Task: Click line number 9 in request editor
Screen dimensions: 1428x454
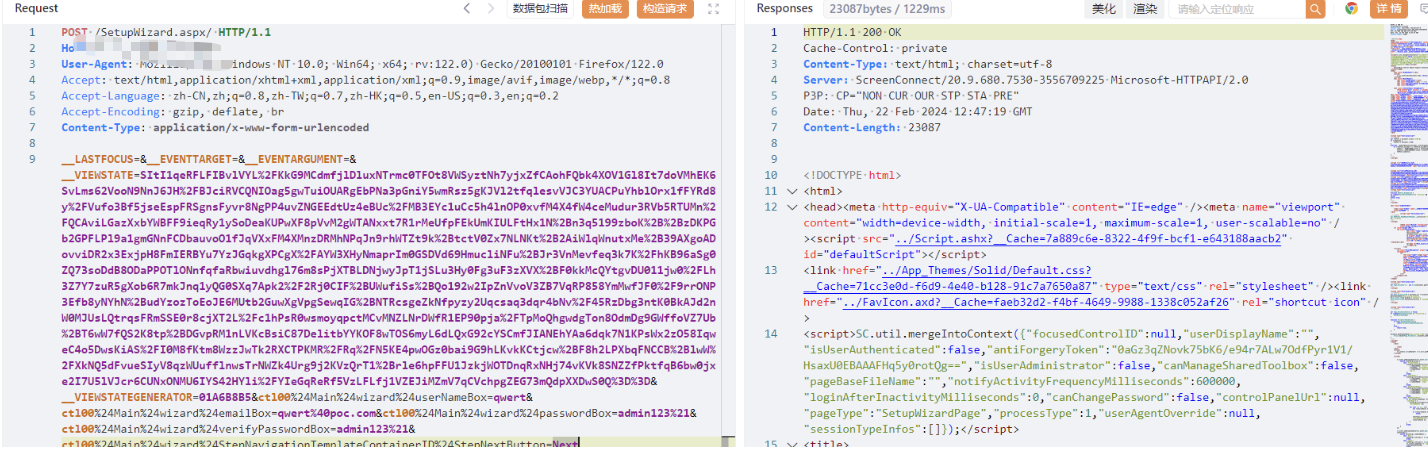Action: tap(32, 159)
